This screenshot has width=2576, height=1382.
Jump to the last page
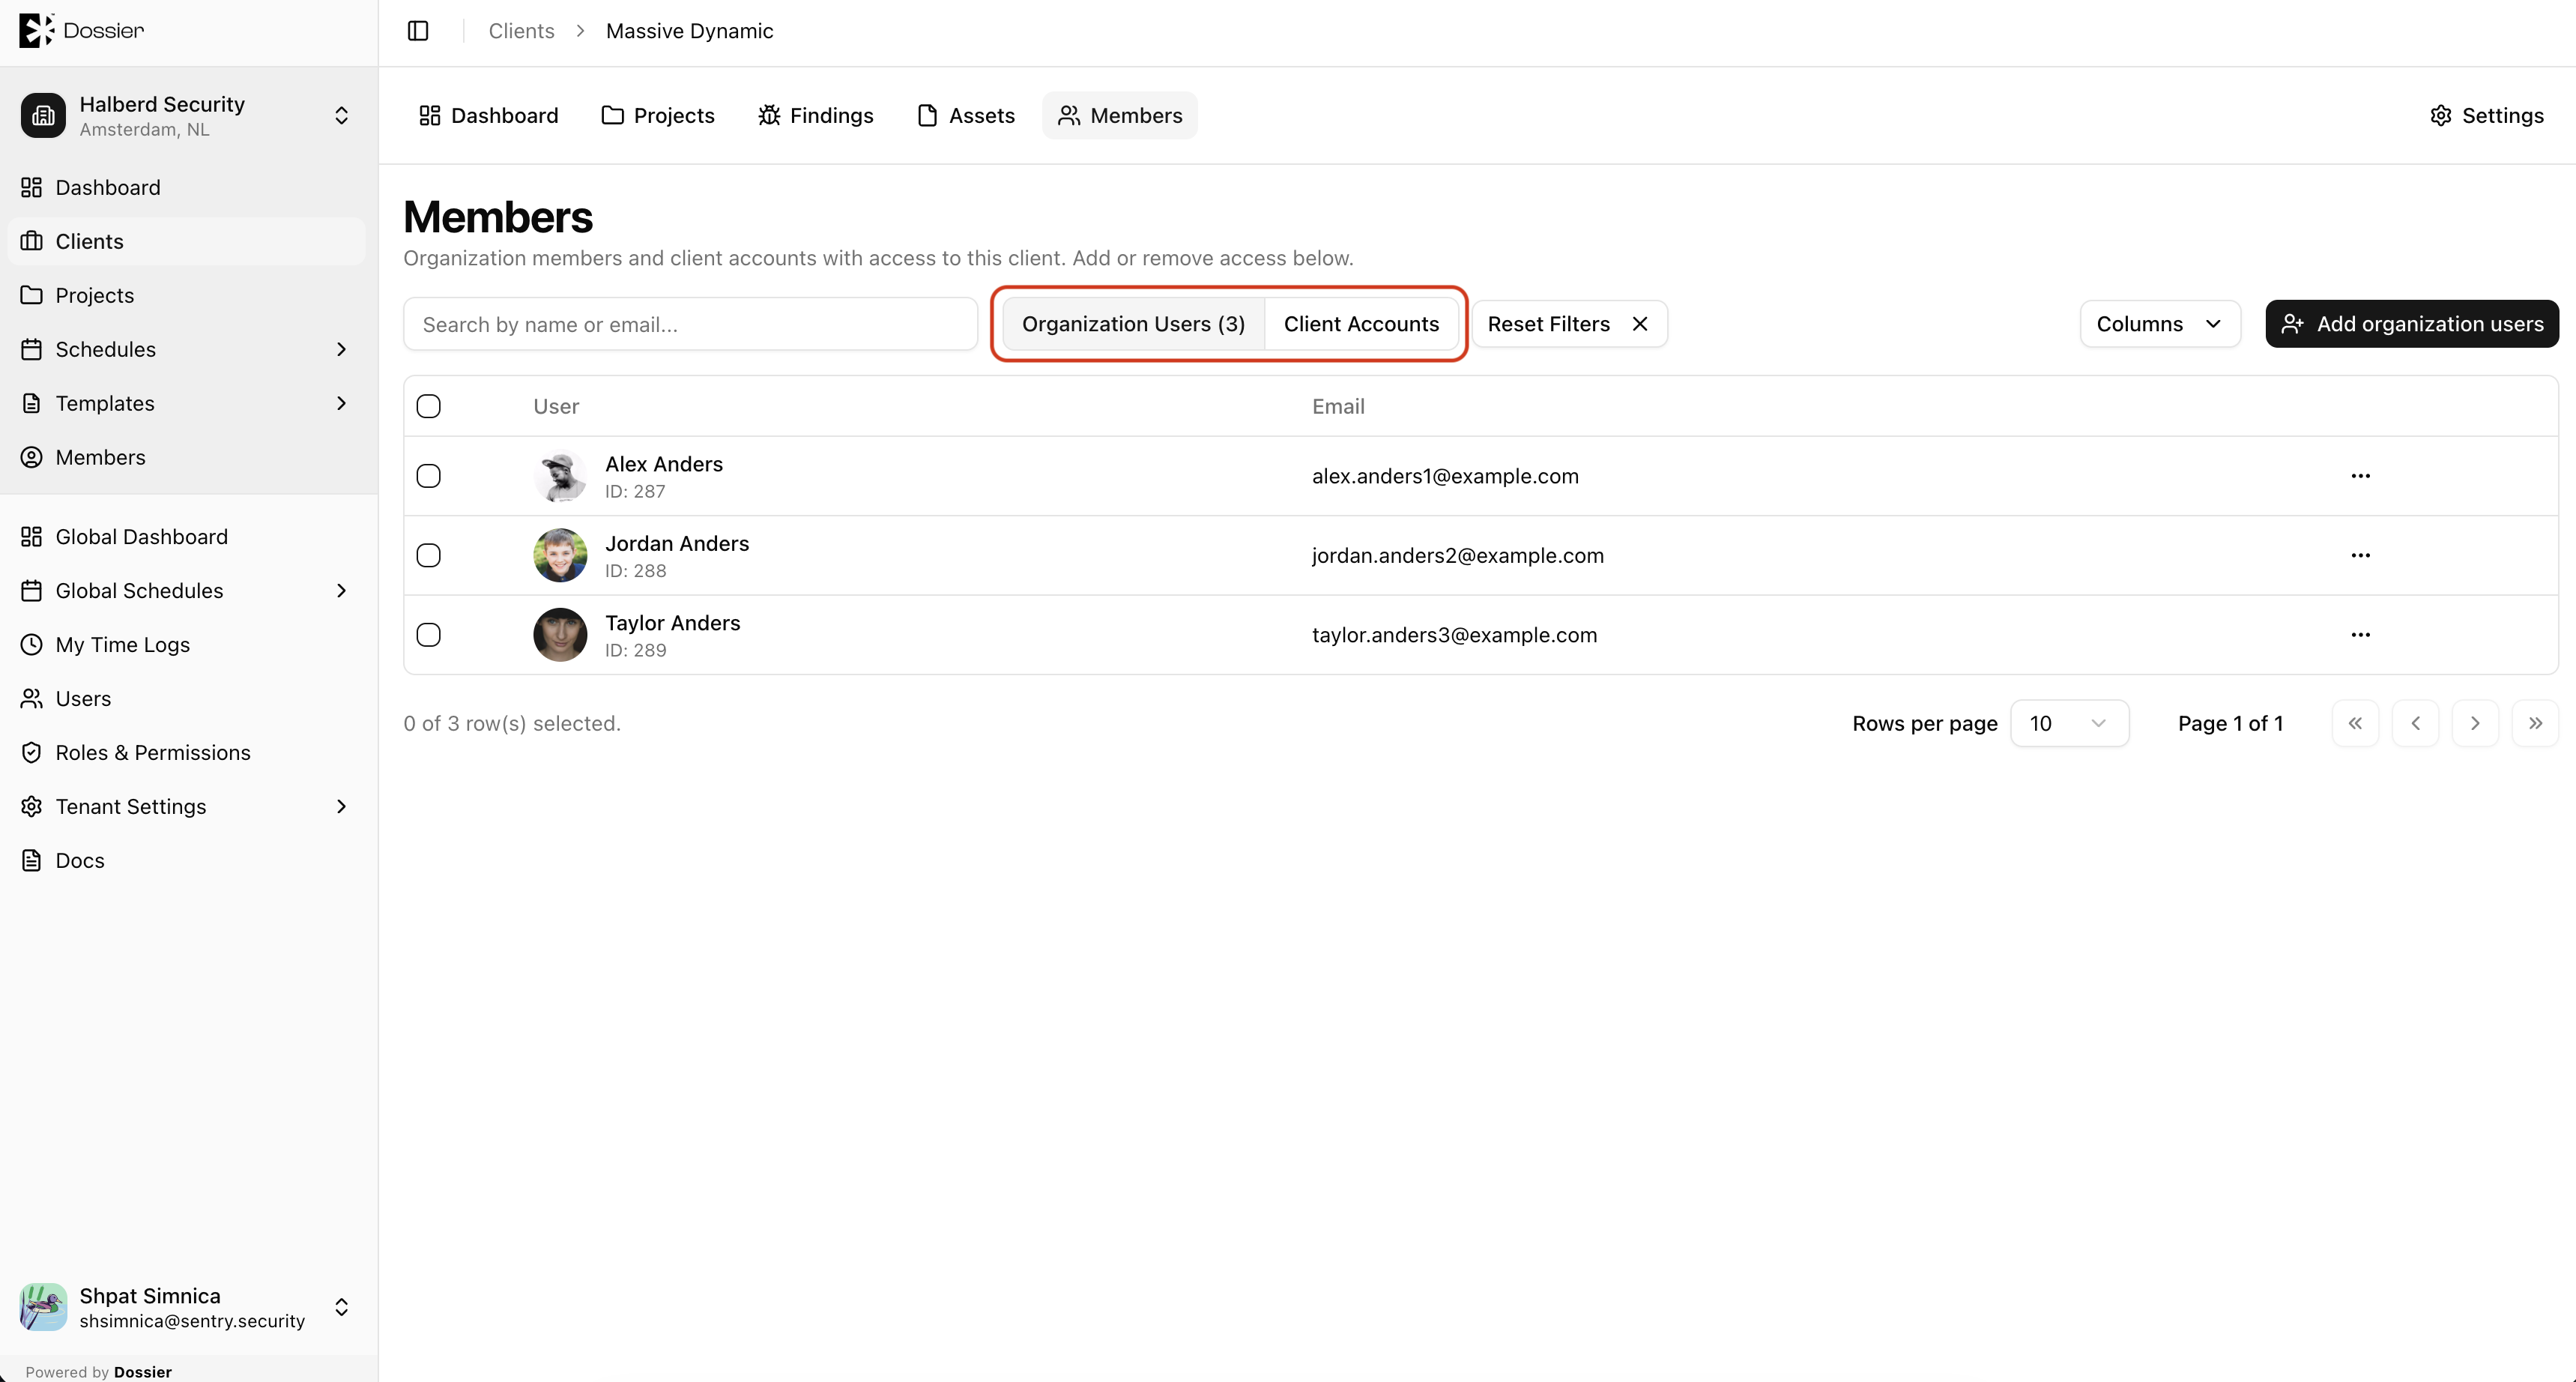click(2535, 723)
